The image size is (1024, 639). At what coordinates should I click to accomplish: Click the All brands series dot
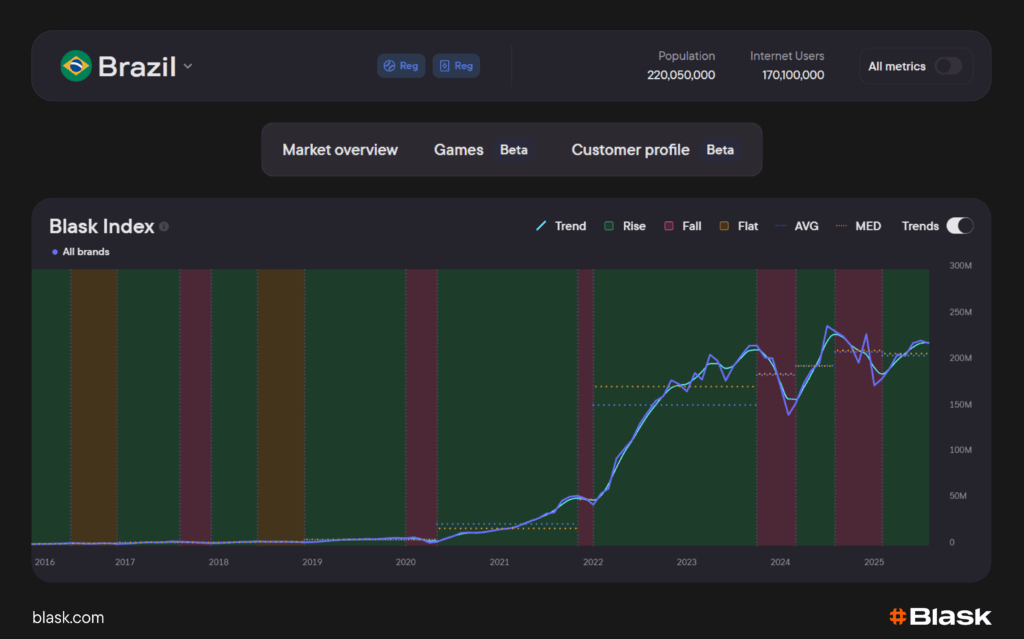55,252
